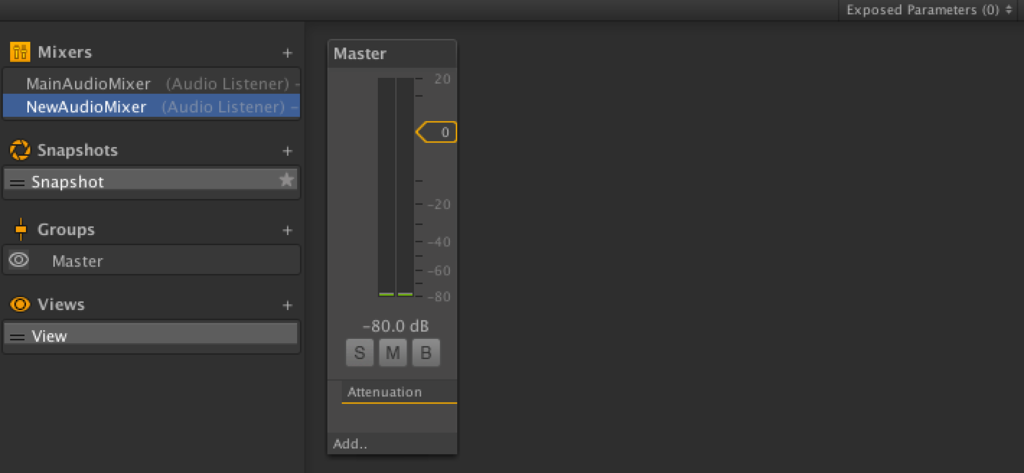This screenshot has width=1024, height=473.
Task: Click the Master volume fader handle at 0
Action: tap(437, 132)
